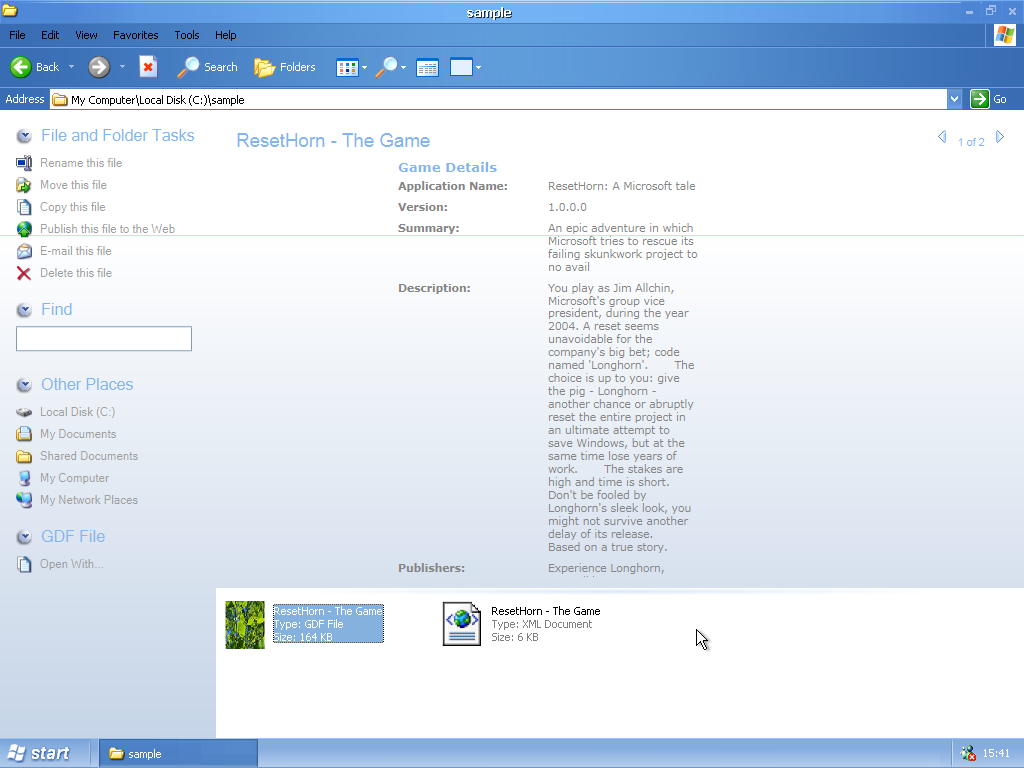The height and width of the screenshot is (768, 1024).
Task: Select the ResetHorn GDF file thumbnail
Action: pos(245,624)
